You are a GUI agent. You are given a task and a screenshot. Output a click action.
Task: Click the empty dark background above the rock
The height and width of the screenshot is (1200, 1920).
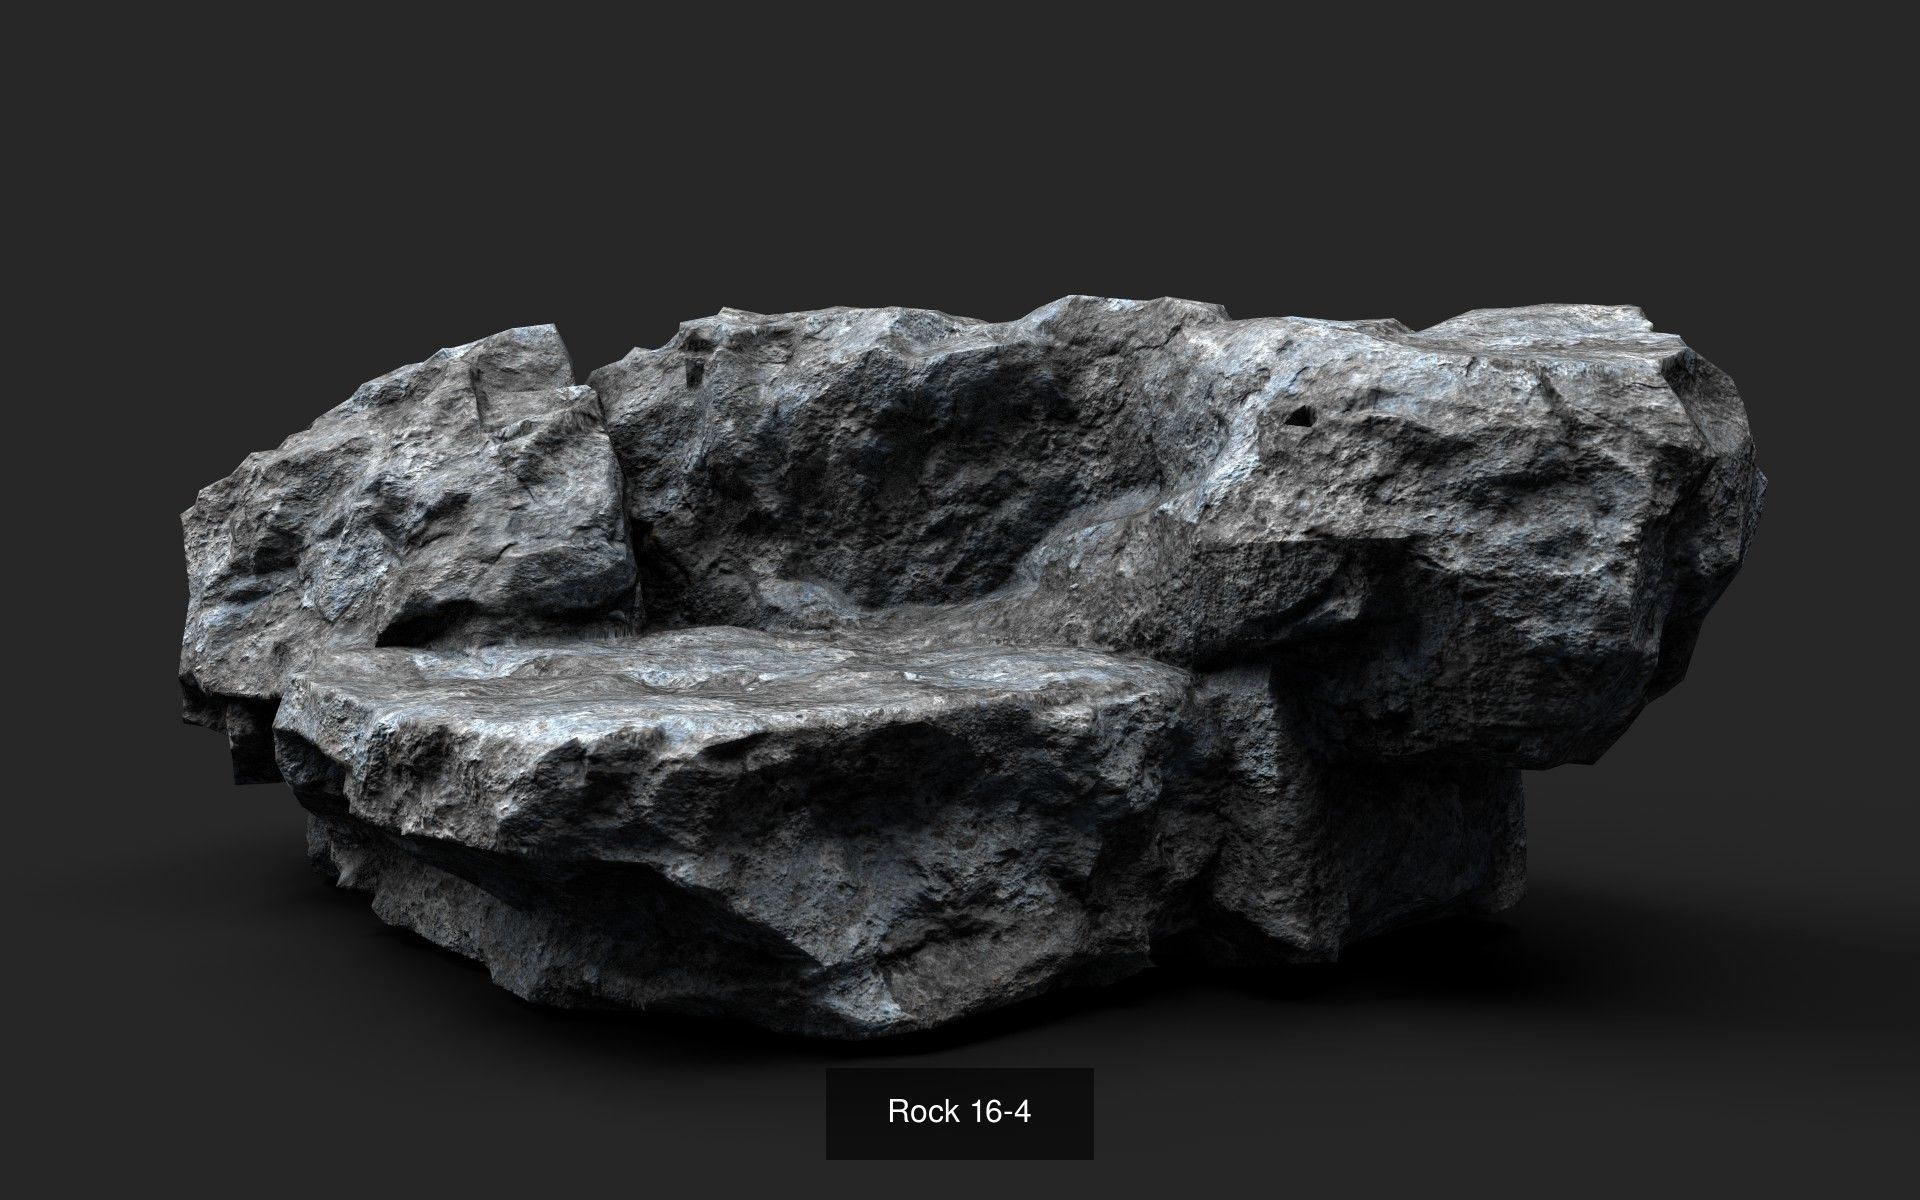[x=960, y=150]
